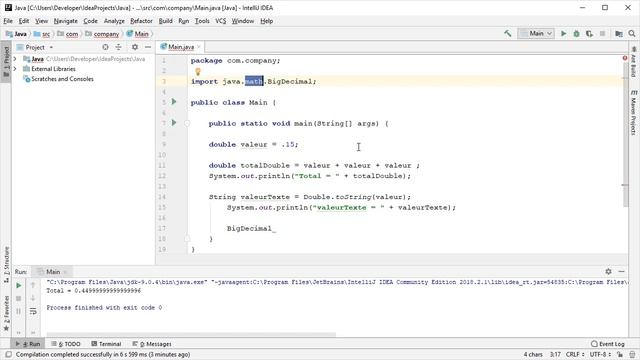Click the 3:17 caret position in the status bar

555,354
